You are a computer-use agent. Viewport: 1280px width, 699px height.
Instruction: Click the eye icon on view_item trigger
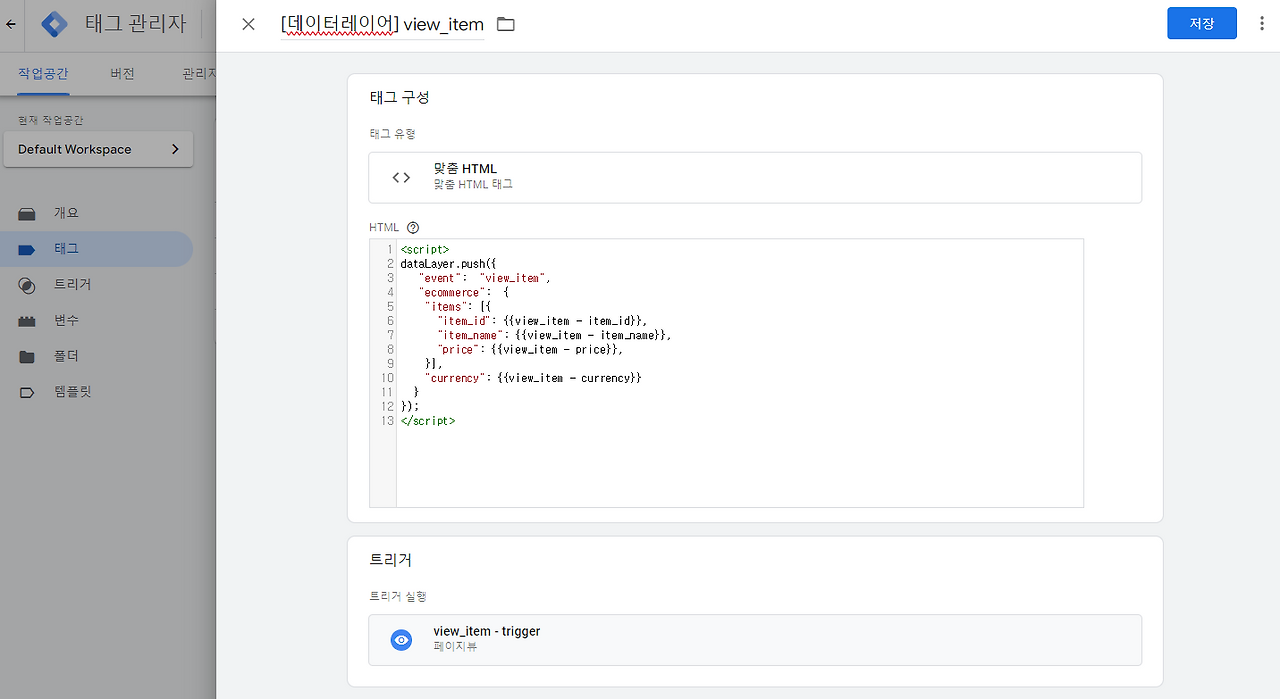click(x=401, y=639)
